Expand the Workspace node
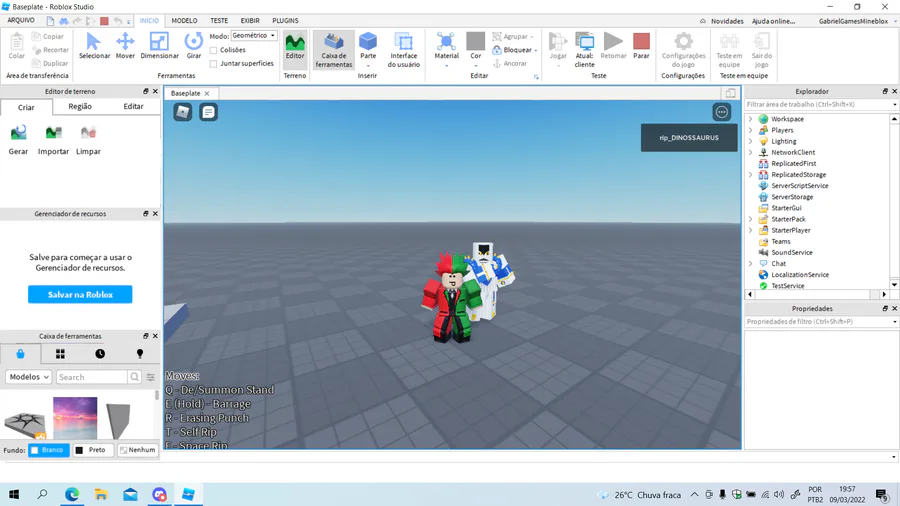 point(750,119)
